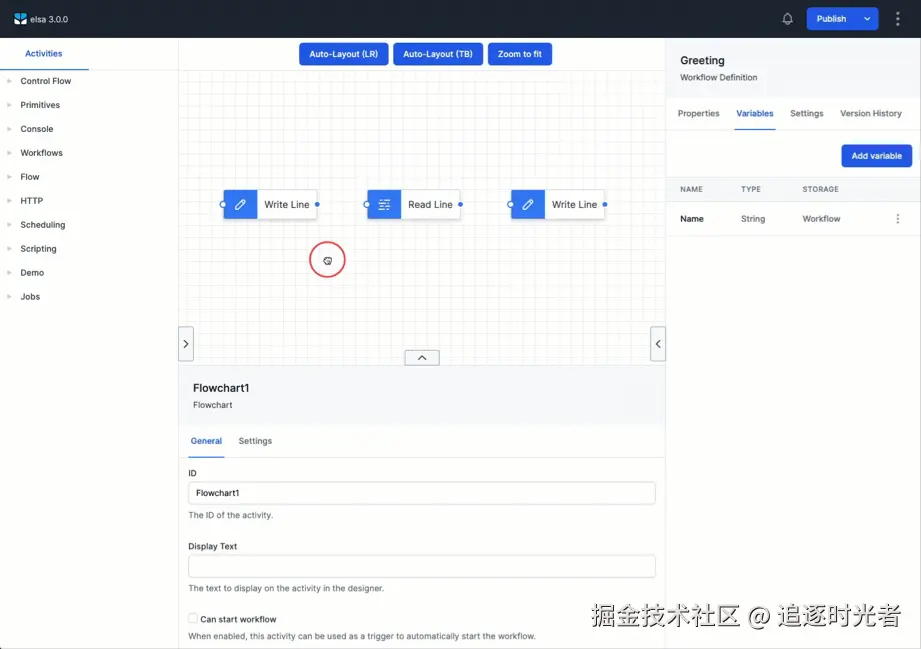Toggle the bottom panel with the up chevron

tap(422, 358)
